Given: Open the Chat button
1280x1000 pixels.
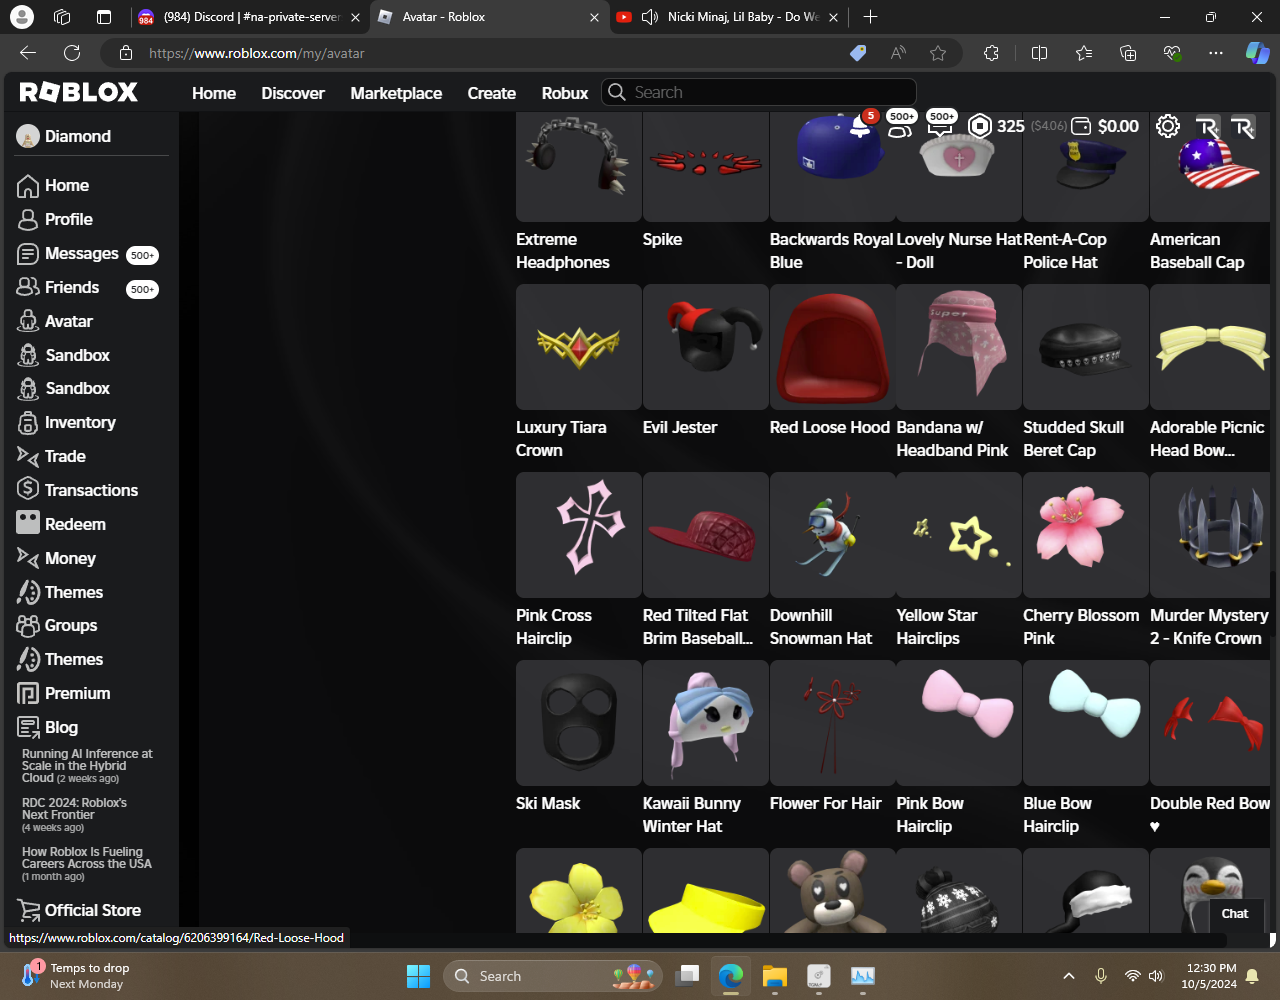Looking at the screenshot, I should click(x=1235, y=913).
